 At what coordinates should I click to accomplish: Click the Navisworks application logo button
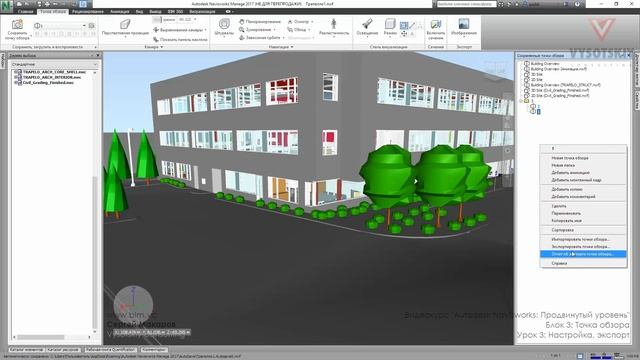click(7, 6)
